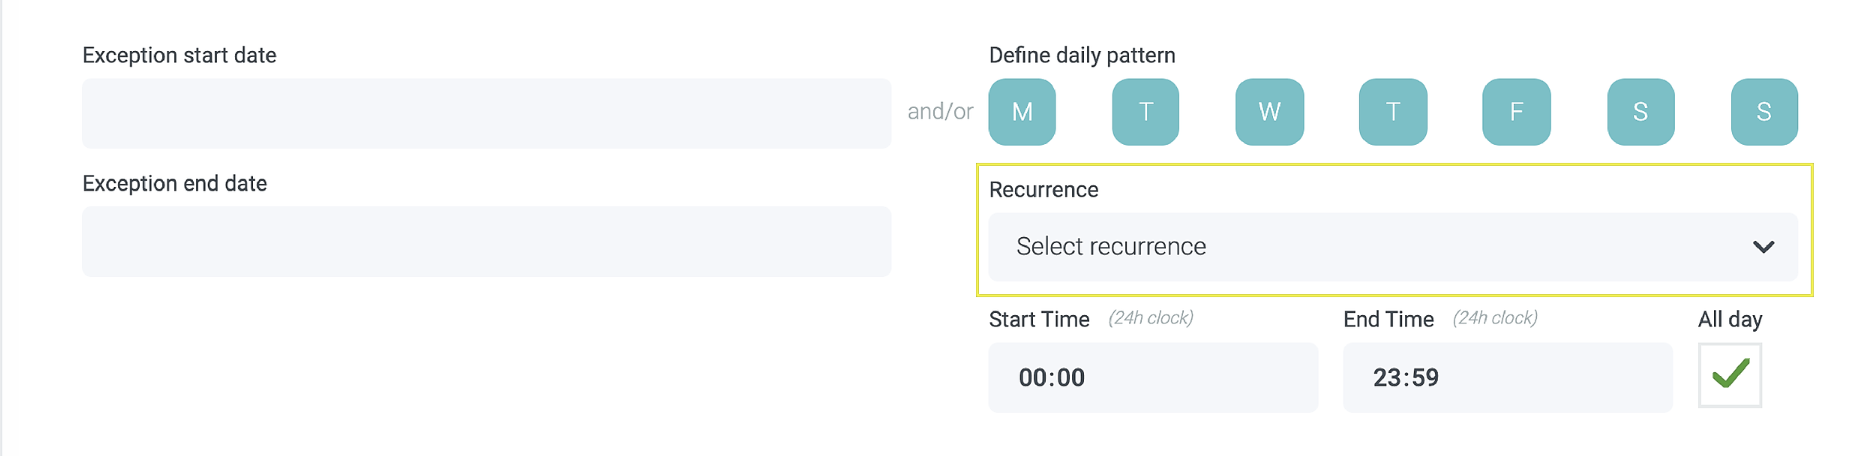Click the Recurrence chevron arrow
This screenshot has width=1874, height=456.
pyautogui.click(x=1763, y=247)
